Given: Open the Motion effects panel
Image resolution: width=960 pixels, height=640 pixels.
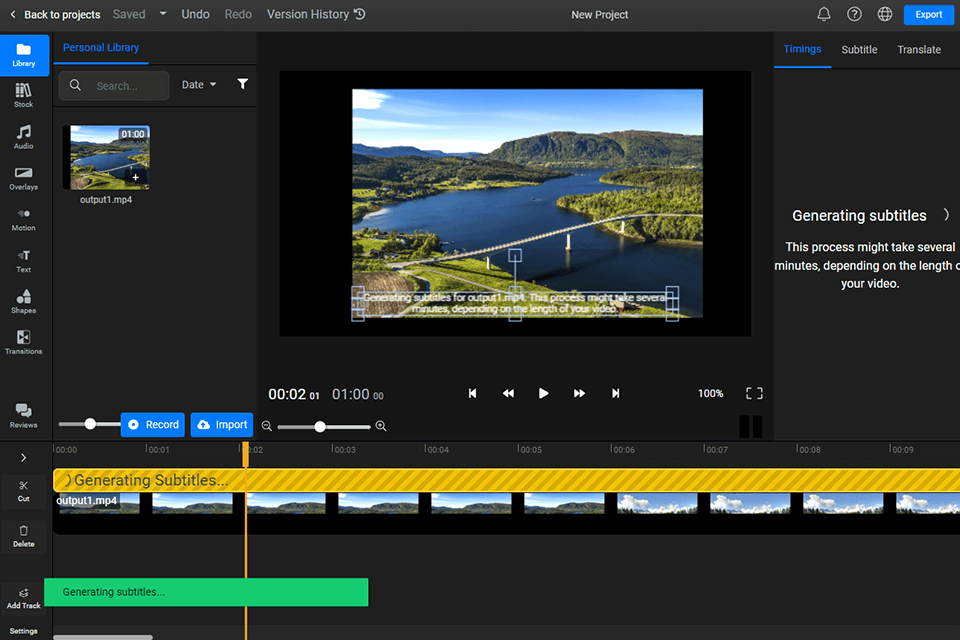Looking at the screenshot, I should click(x=23, y=219).
